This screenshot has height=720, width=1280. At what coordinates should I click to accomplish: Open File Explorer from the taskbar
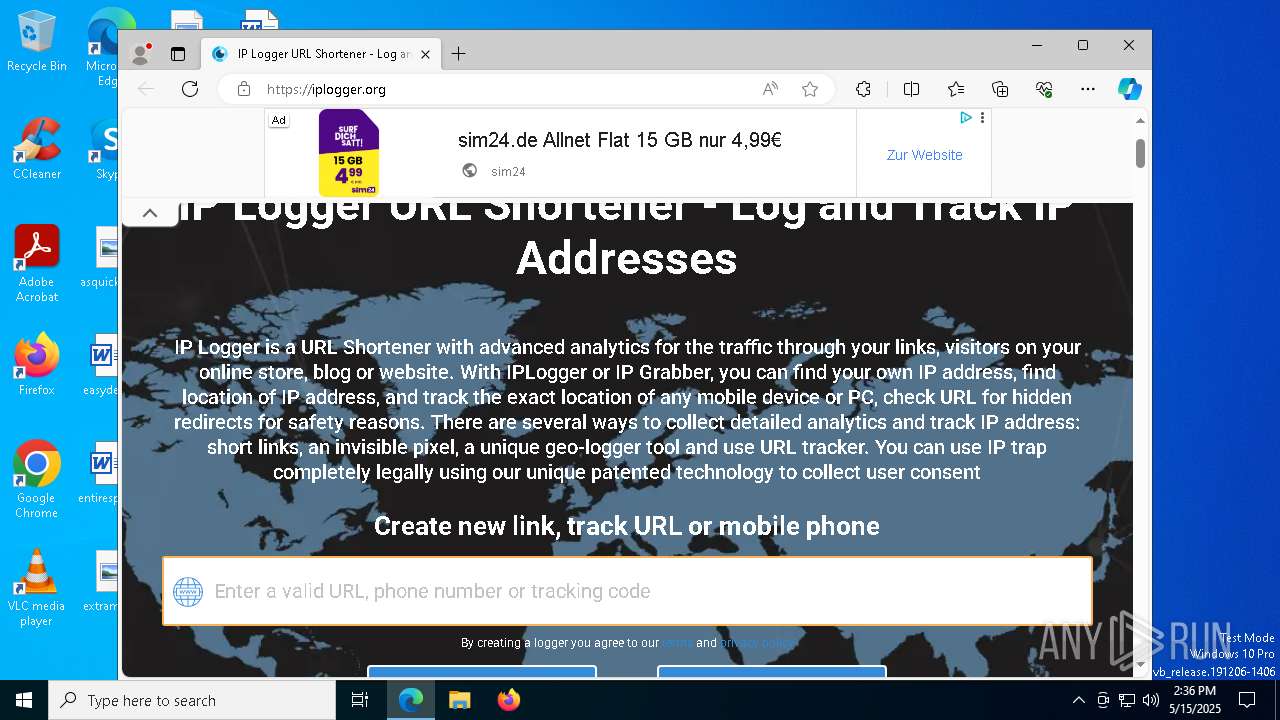click(x=459, y=700)
